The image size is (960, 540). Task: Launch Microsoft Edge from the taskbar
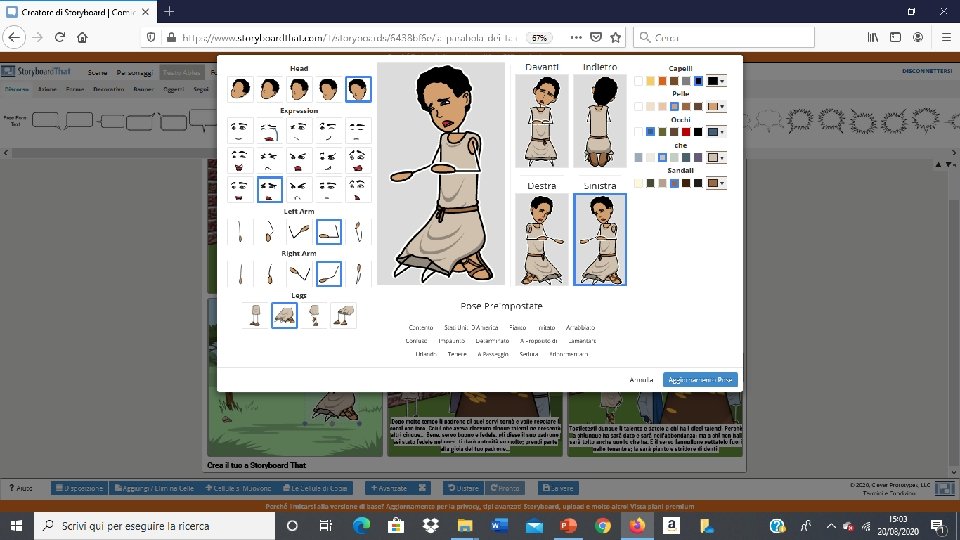(x=361, y=526)
